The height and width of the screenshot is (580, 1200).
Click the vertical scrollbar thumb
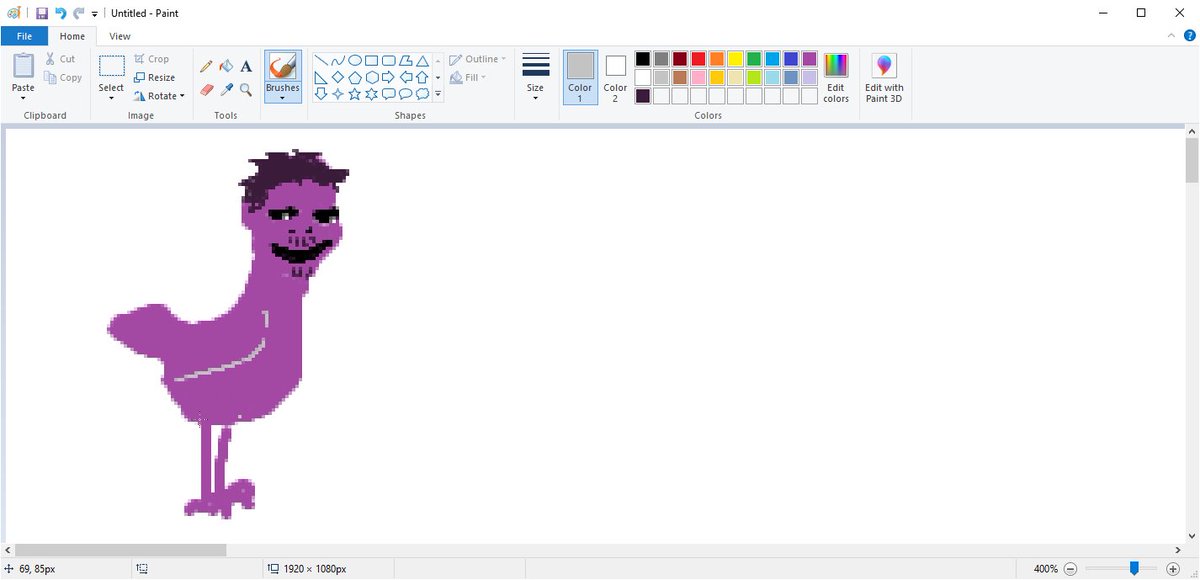1191,161
